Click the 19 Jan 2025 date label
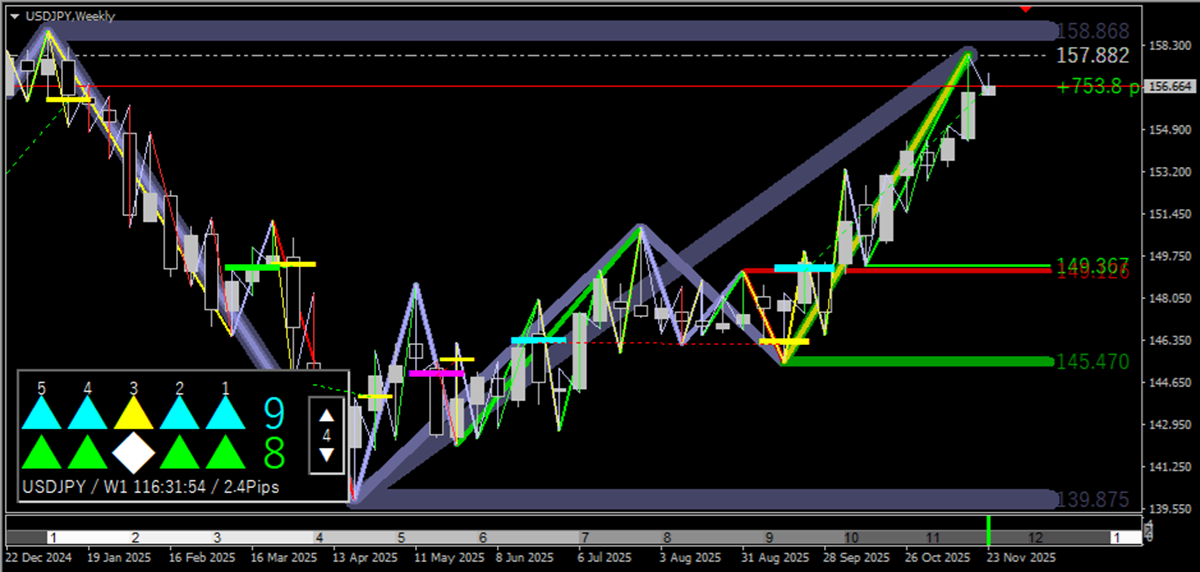This screenshot has width=1200, height=572. pos(118,556)
